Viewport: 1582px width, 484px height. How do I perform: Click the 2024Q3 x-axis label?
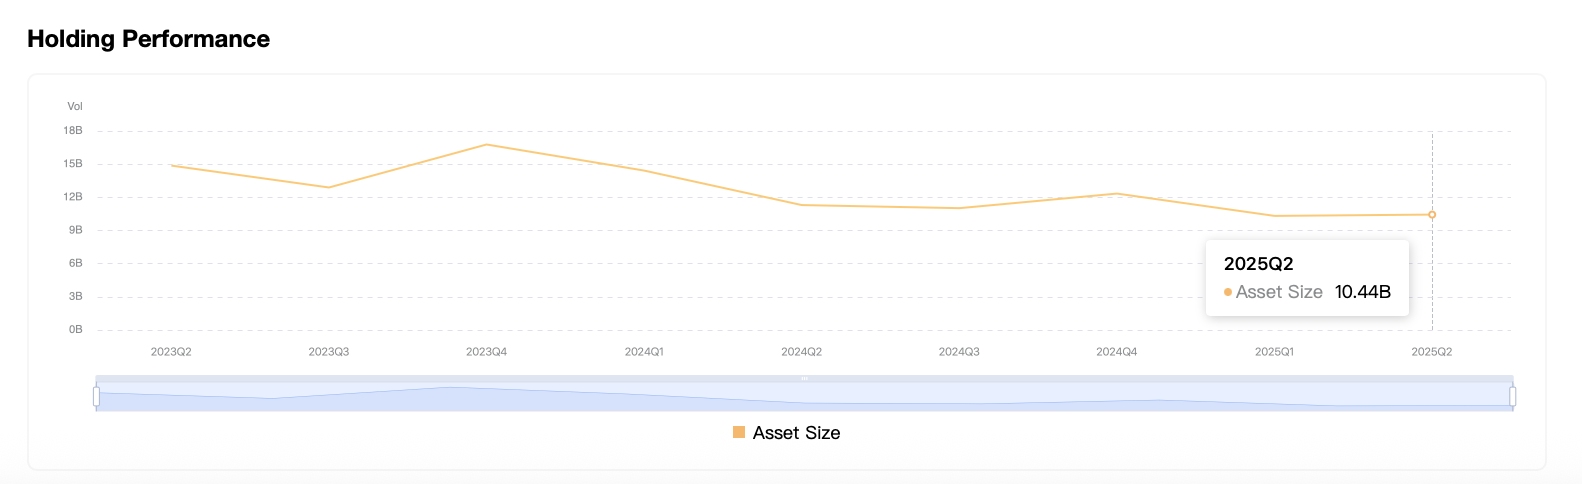(x=959, y=352)
